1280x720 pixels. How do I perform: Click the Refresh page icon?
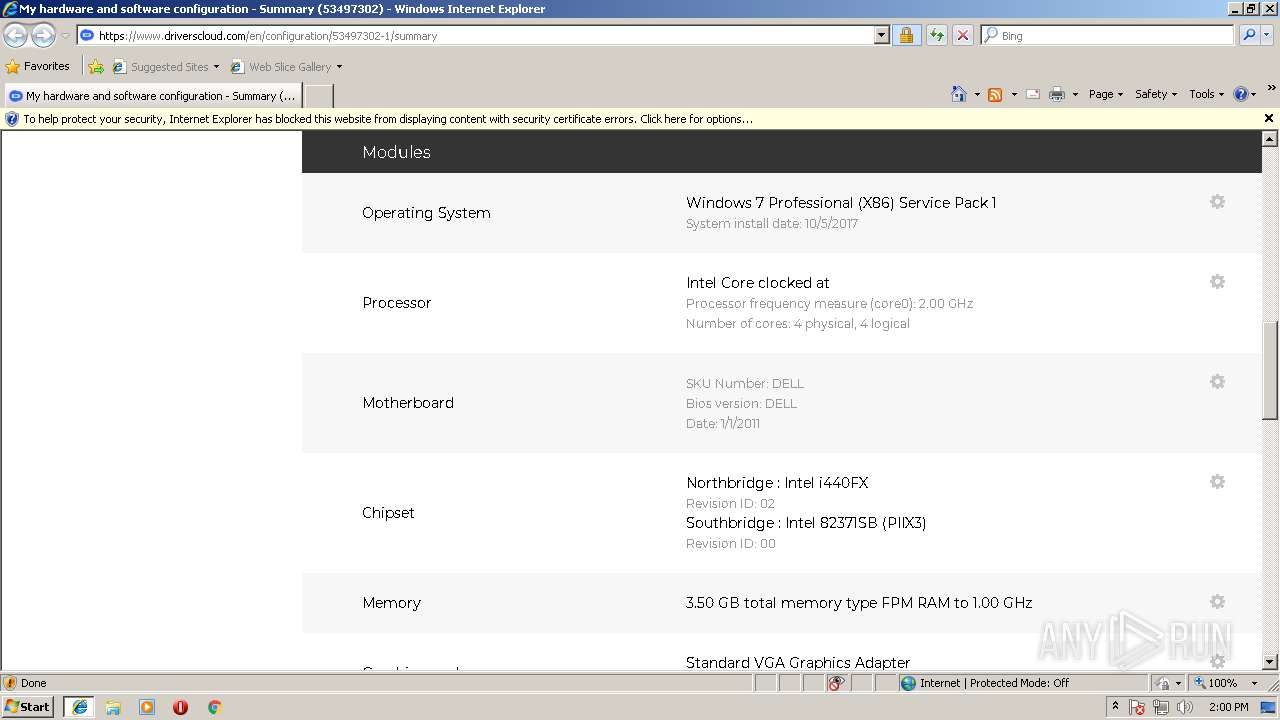[x=936, y=35]
